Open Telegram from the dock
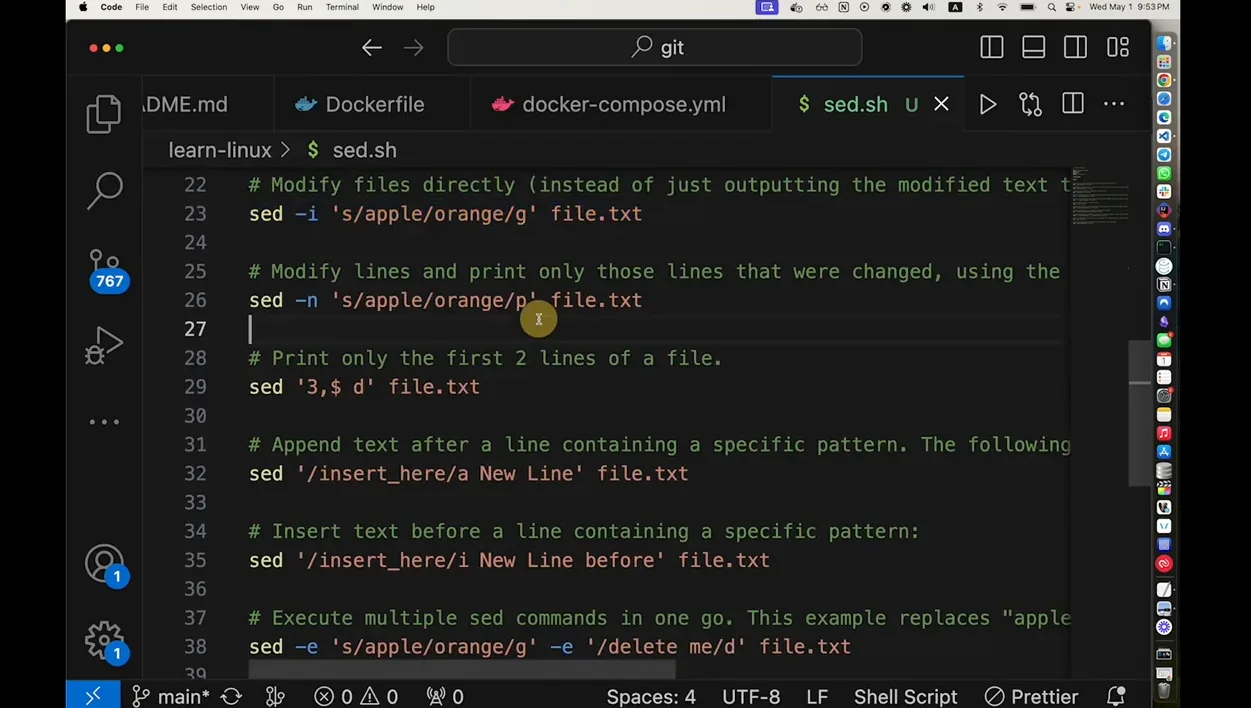This screenshot has height=708, width=1251. (x=1164, y=155)
